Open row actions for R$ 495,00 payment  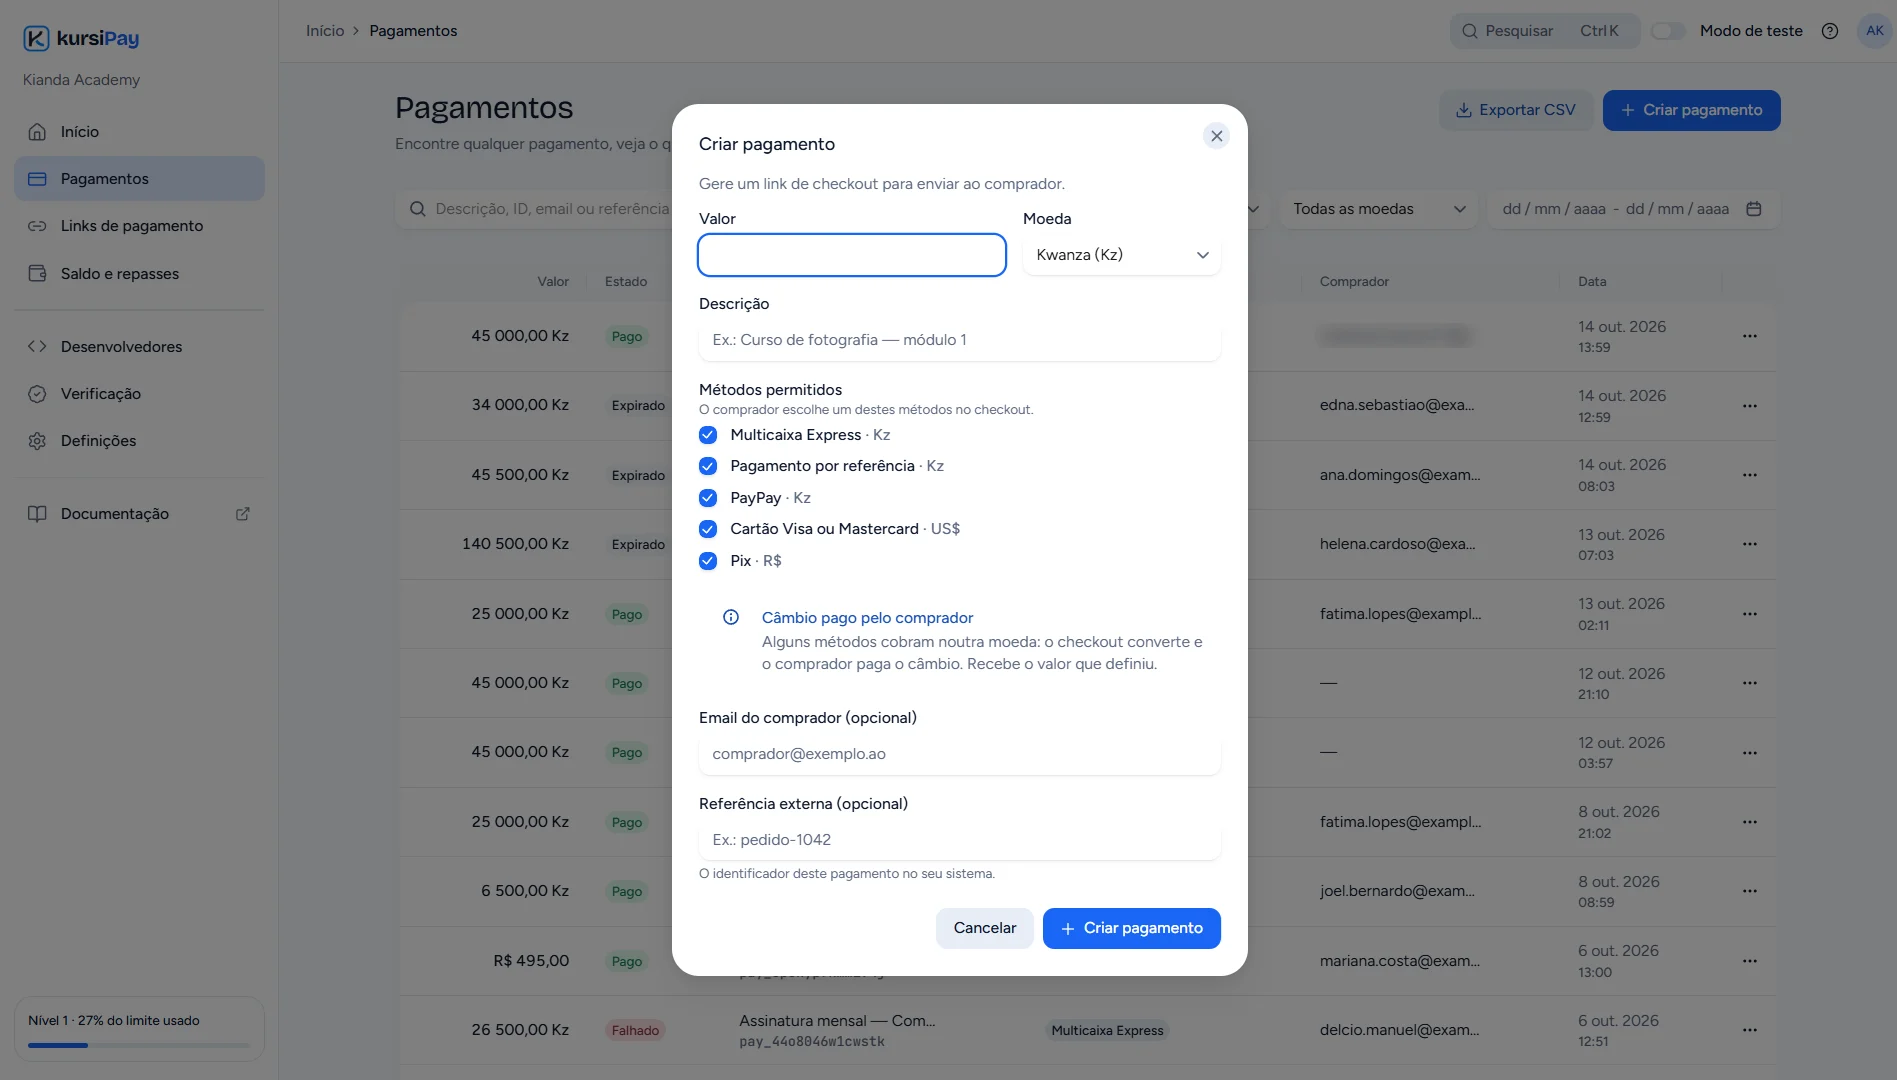(x=1749, y=961)
